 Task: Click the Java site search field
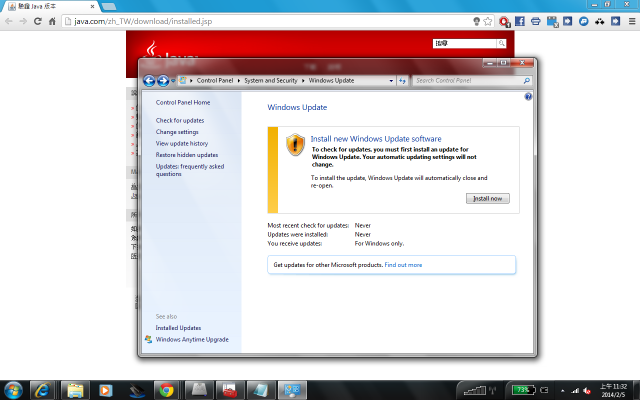pos(464,43)
